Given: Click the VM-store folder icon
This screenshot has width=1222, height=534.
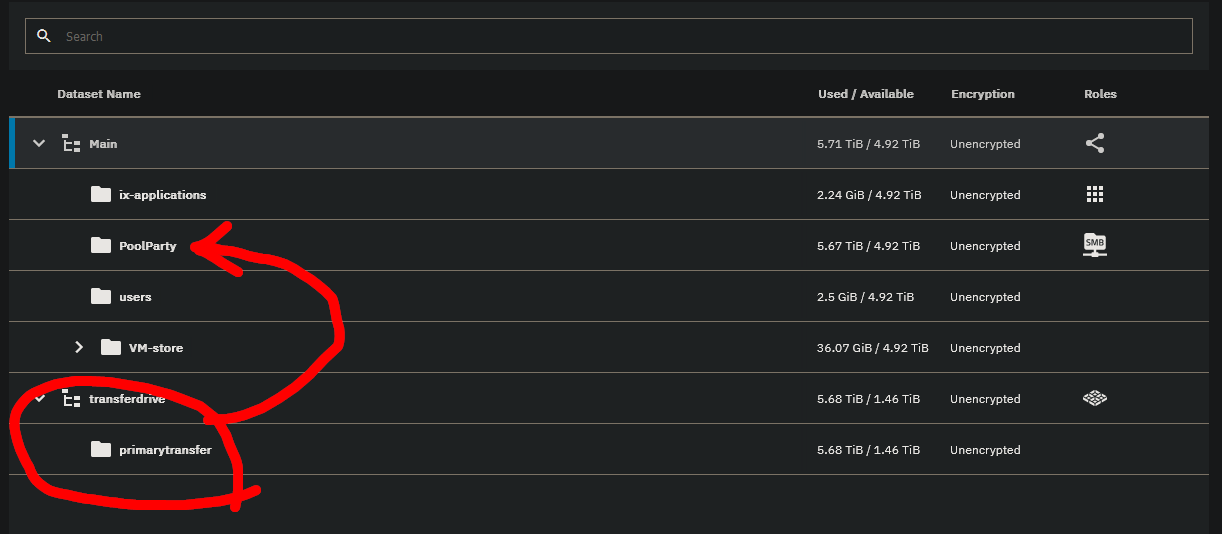Looking at the screenshot, I should point(111,348).
